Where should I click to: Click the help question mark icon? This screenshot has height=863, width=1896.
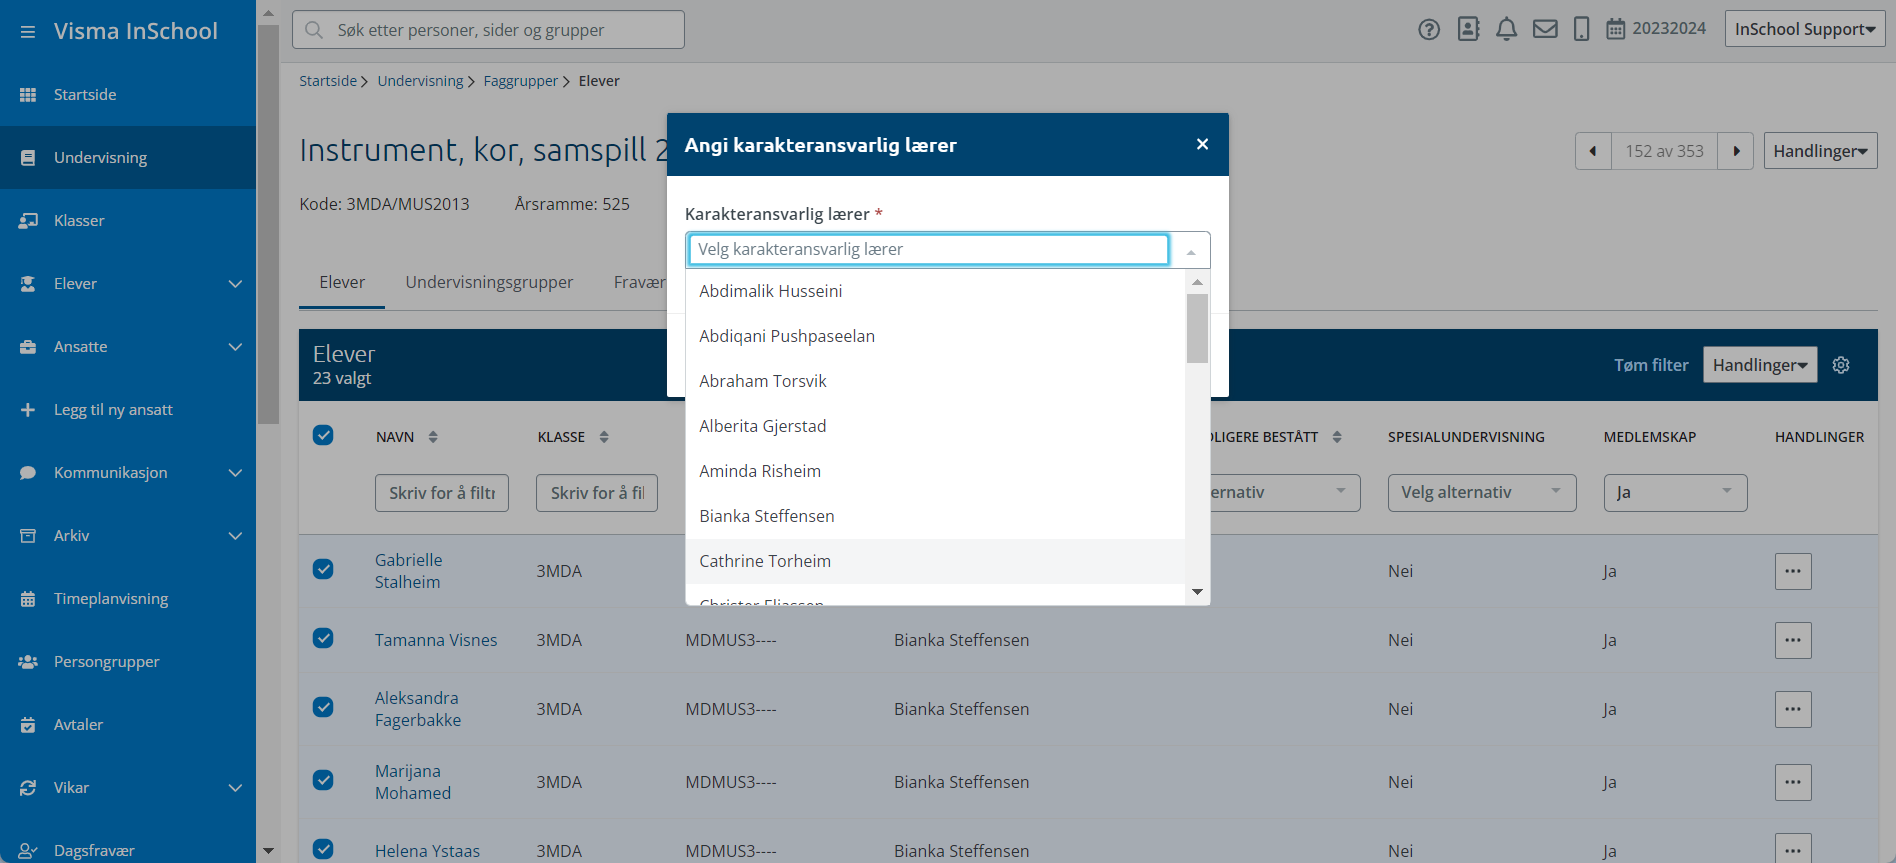click(x=1429, y=30)
